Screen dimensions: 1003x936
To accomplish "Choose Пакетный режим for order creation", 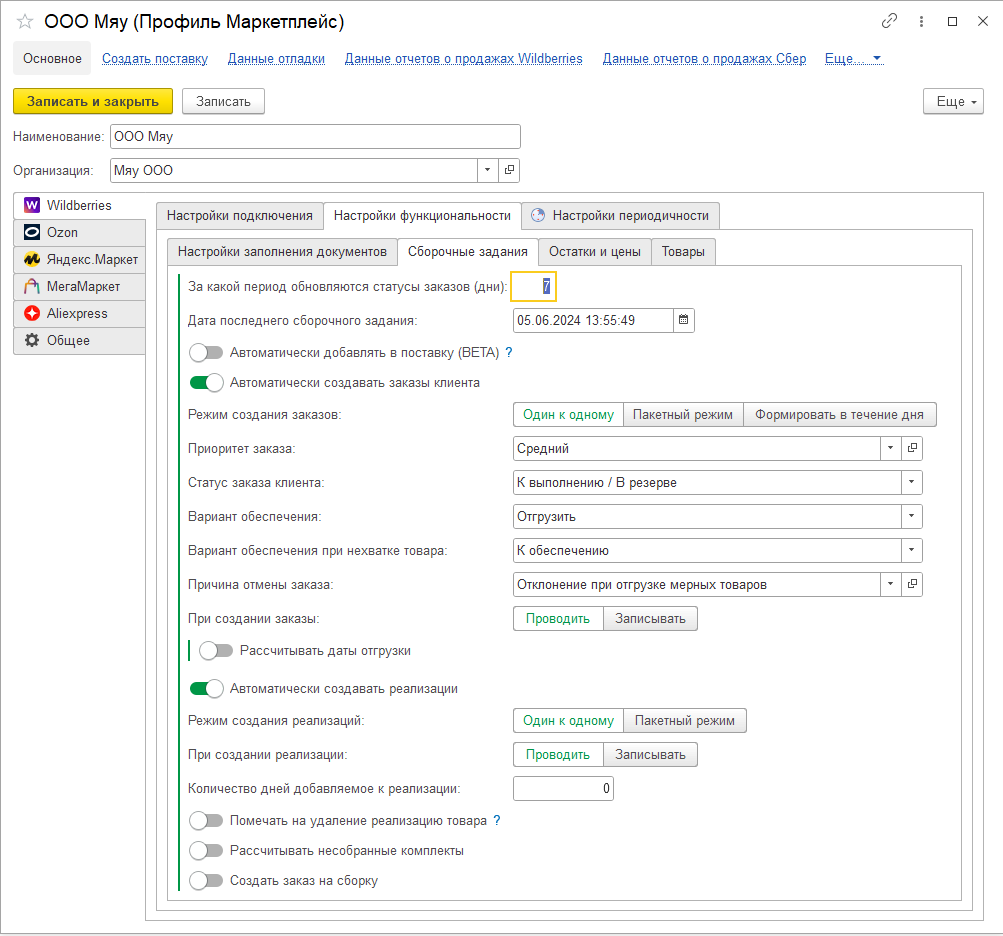I will [683, 415].
